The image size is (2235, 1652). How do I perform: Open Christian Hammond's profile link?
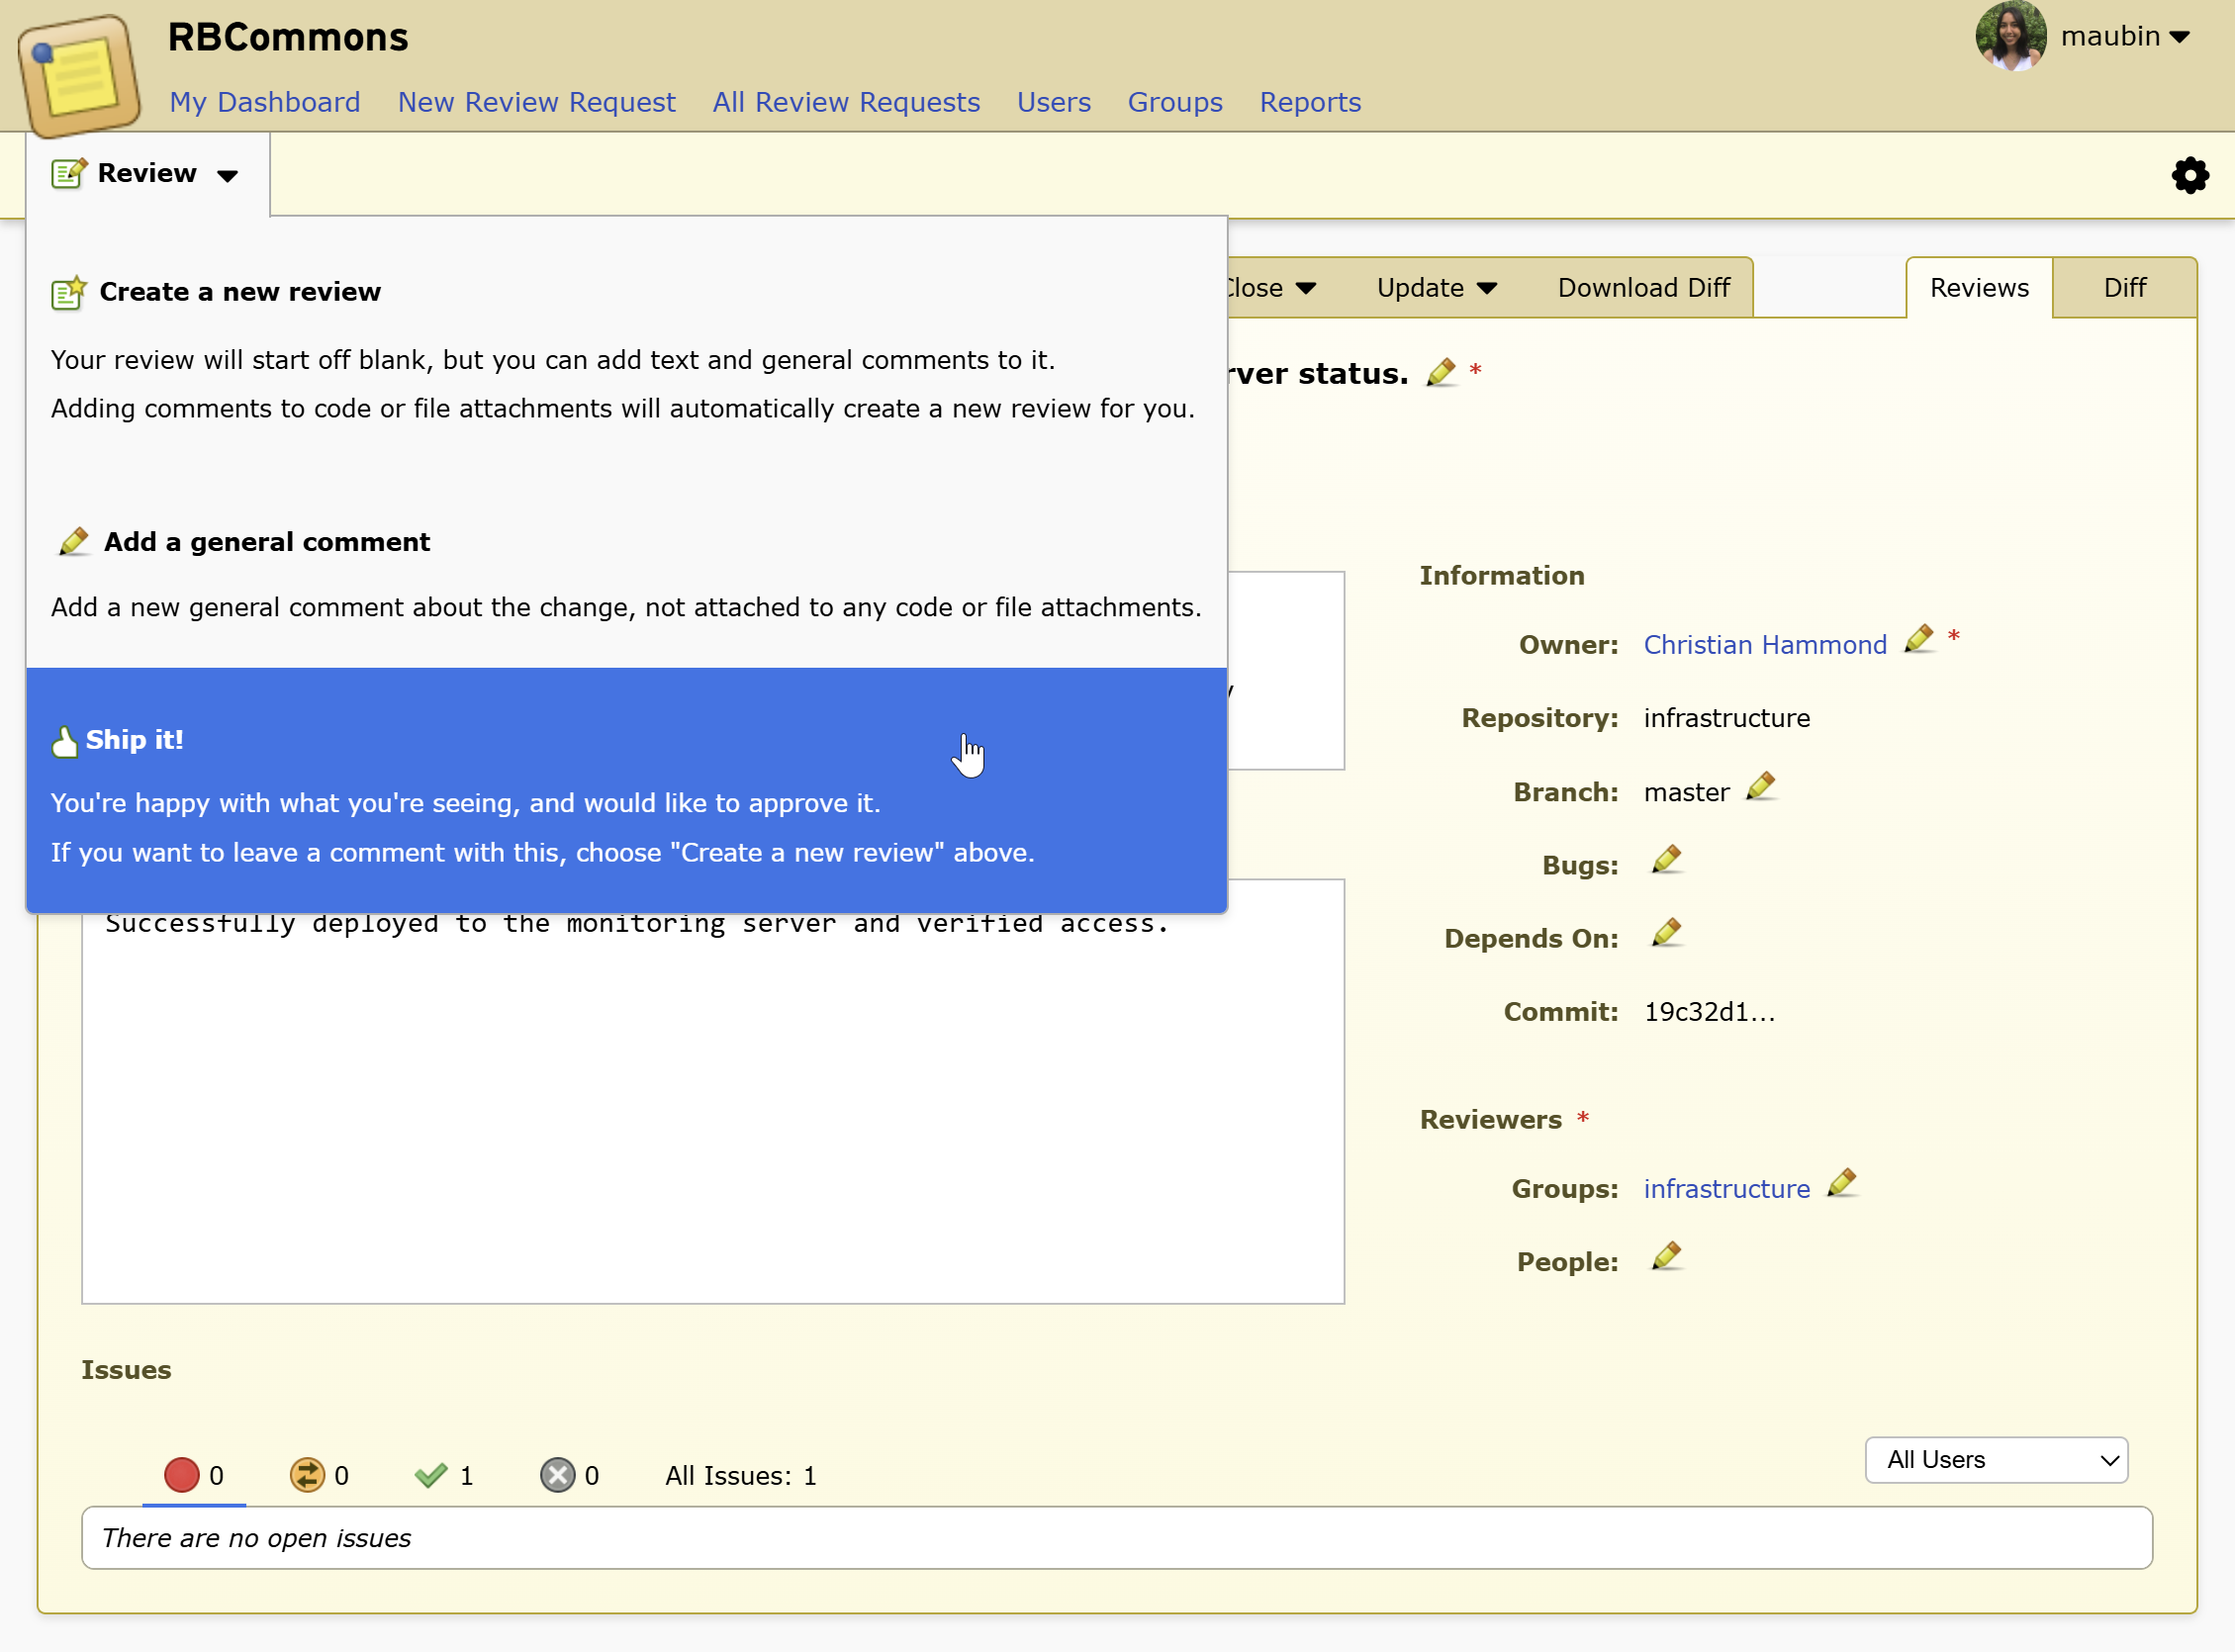coord(1764,645)
